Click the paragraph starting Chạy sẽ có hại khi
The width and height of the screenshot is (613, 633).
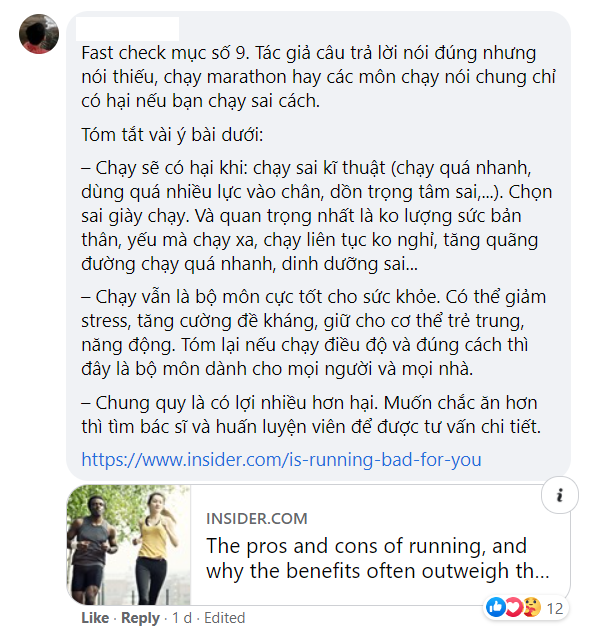coord(317,216)
